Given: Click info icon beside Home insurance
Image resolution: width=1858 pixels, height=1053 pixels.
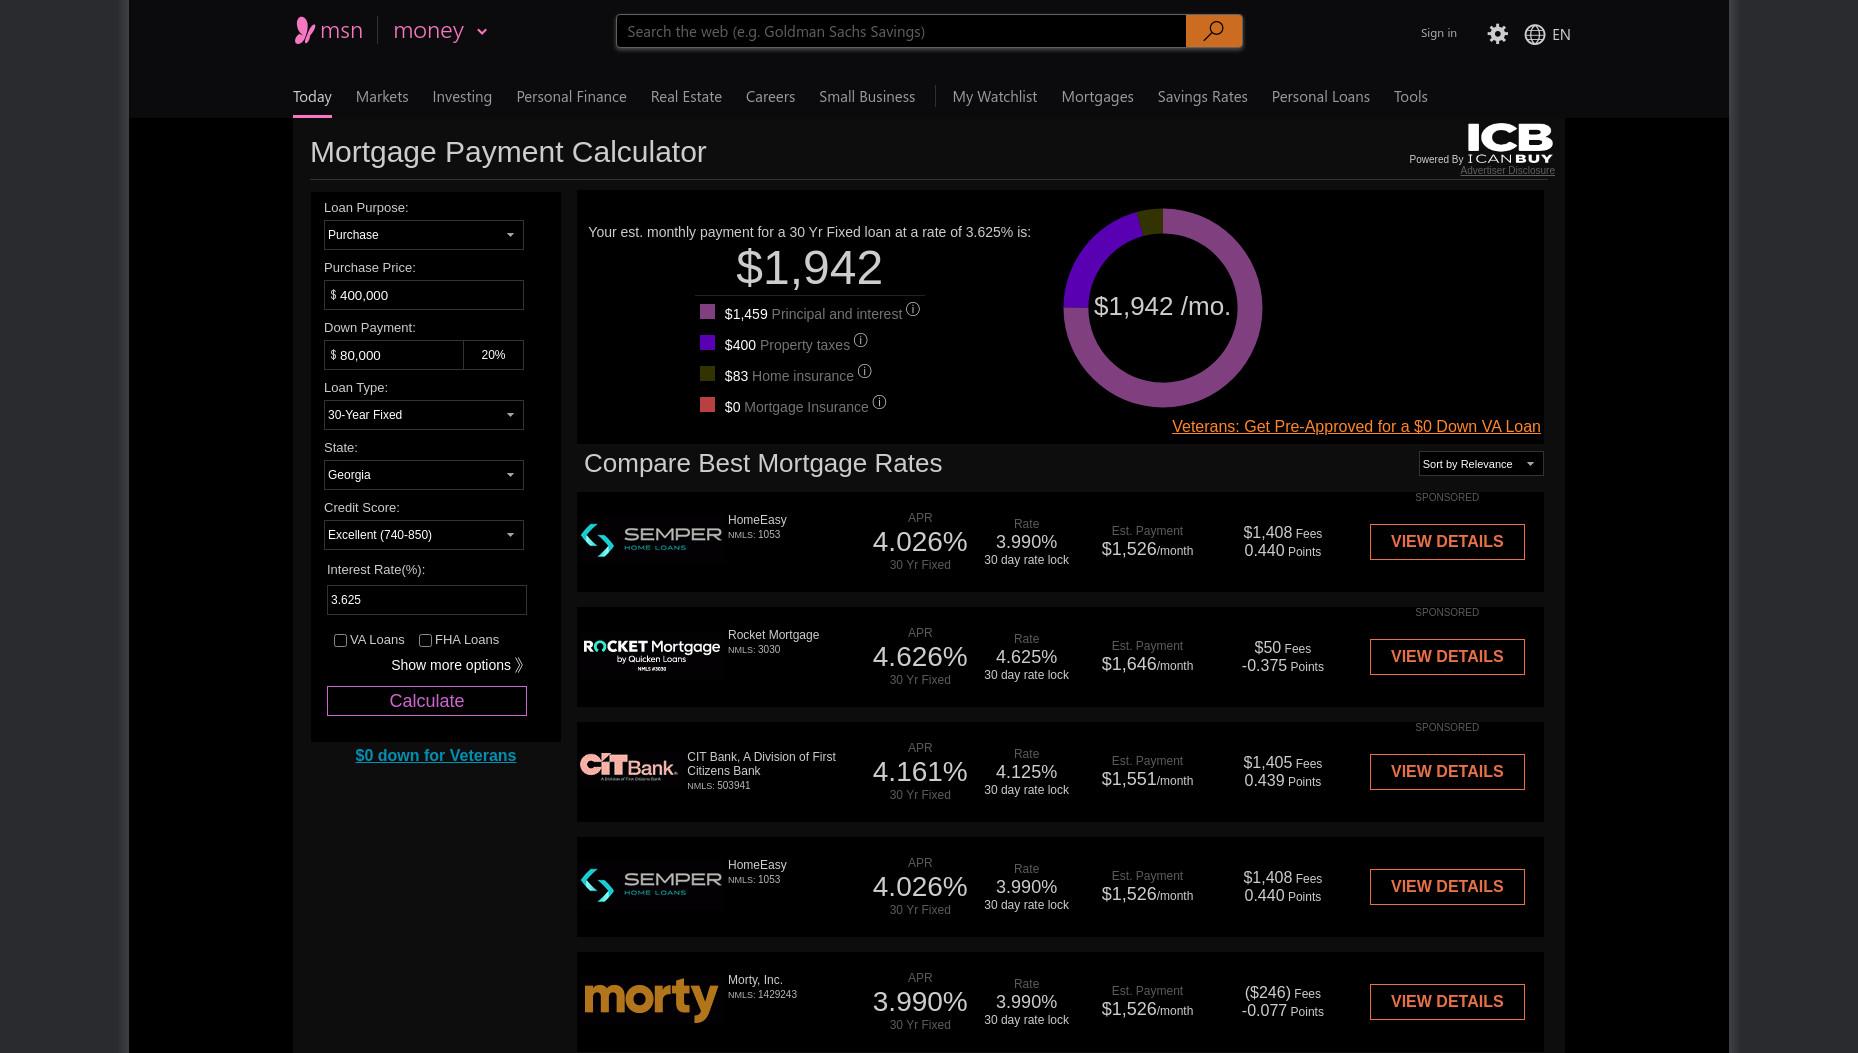Looking at the screenshot, I should tap(864, 372).
